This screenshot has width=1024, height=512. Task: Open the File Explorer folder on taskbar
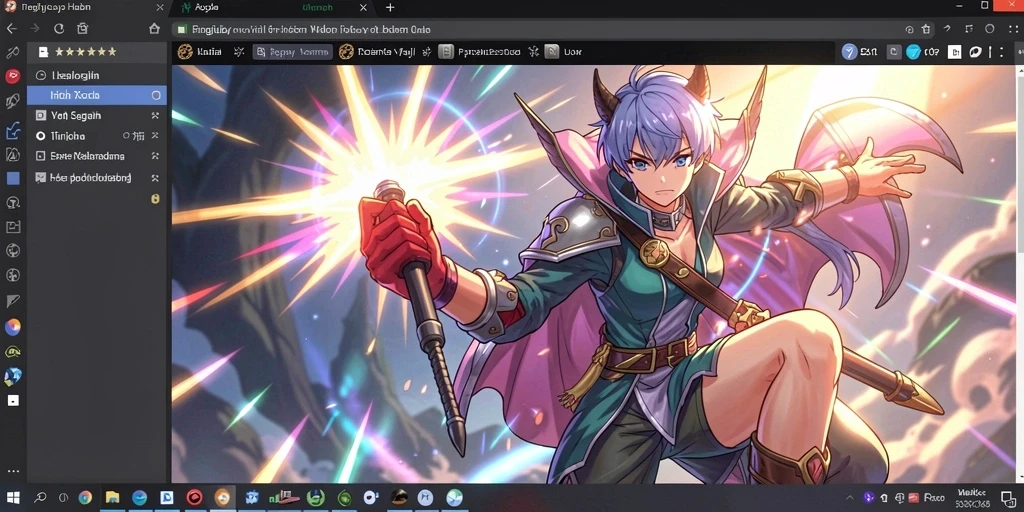(x=112, y=498)
